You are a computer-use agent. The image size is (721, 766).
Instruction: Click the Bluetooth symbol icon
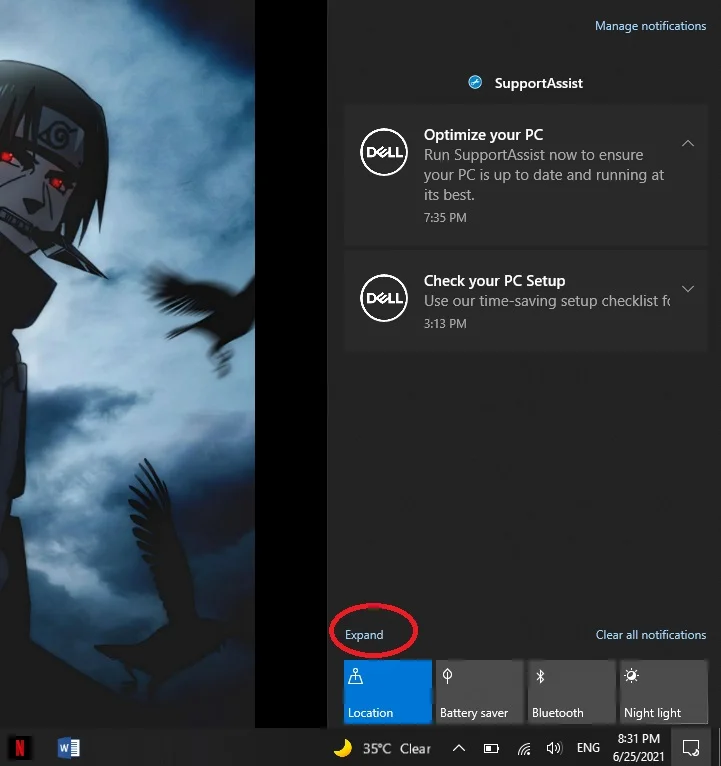click(x=540, y=676)
